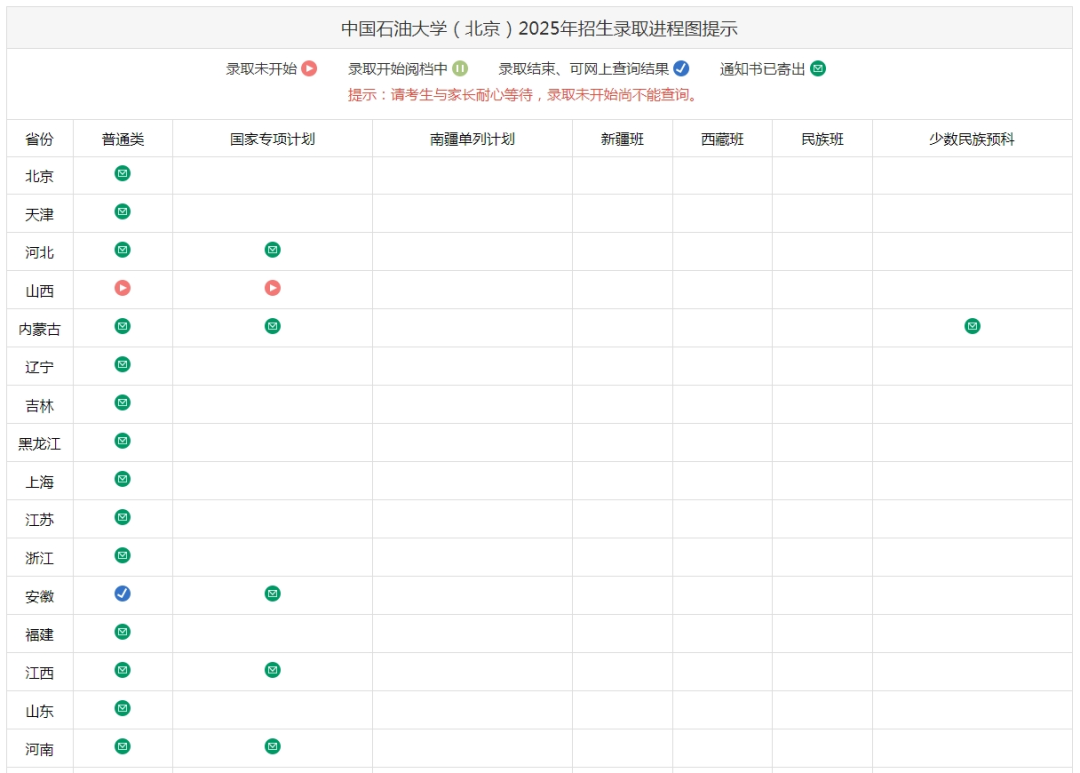The height and width of the screenshot is (773, 1080).
Task: Click the 录取未开始 legend play icon
Action: (311, 69)
